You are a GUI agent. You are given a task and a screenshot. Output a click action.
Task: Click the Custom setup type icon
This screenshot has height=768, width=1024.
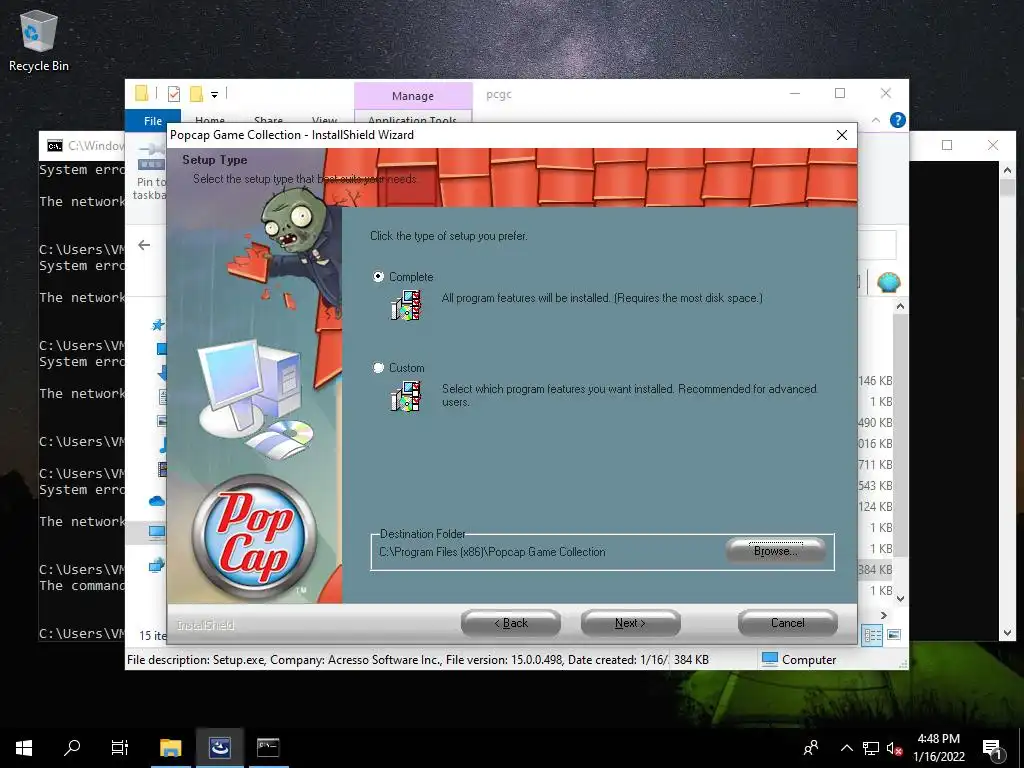[406, 396]
